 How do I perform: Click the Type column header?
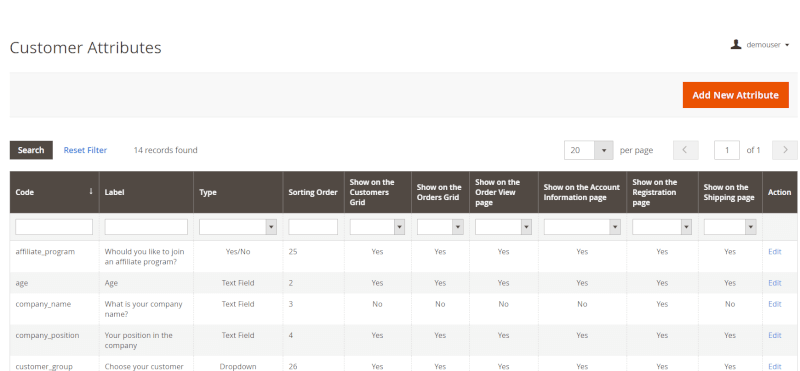(238, 192)
